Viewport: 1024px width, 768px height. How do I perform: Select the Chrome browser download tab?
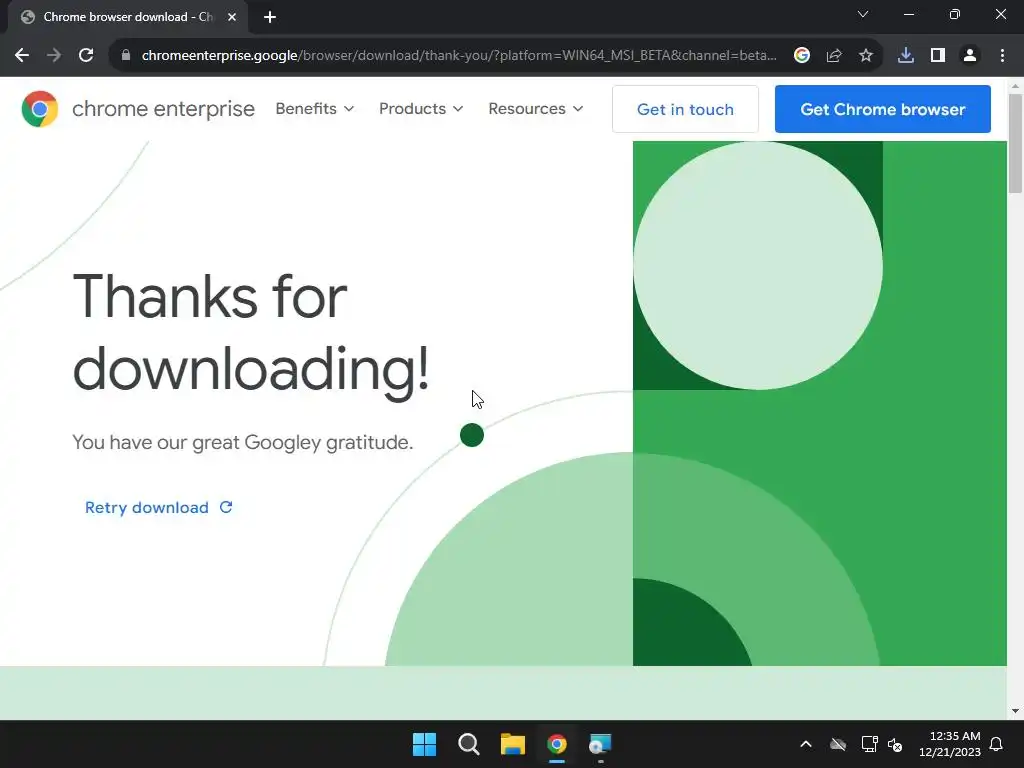[128, 17]
